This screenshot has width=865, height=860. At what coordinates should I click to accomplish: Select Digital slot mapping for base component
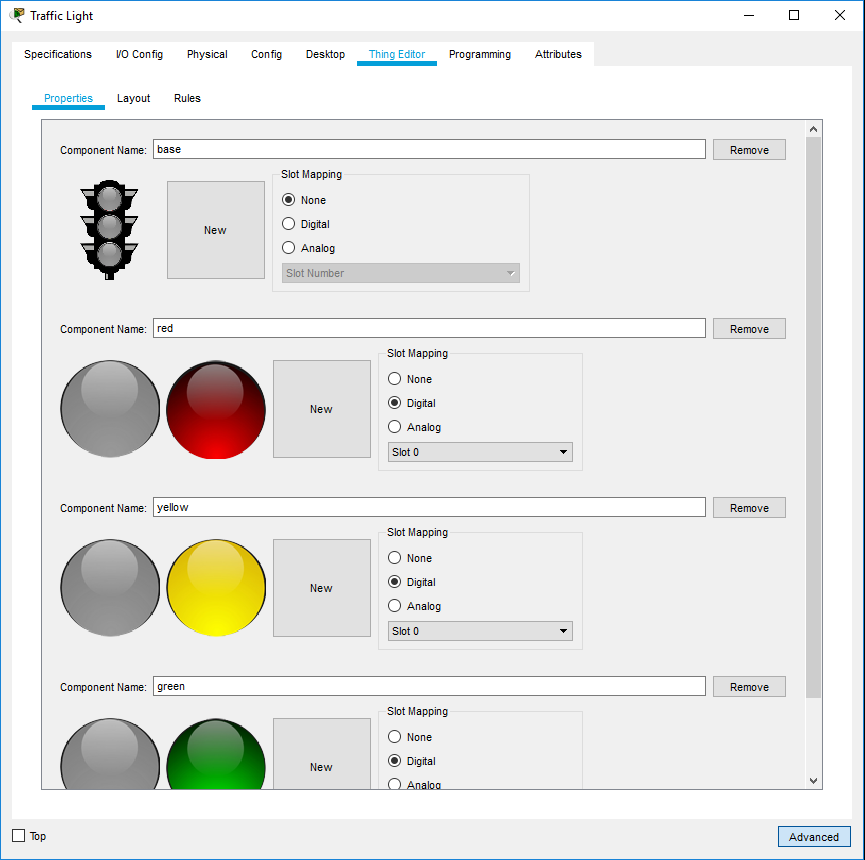289,224
